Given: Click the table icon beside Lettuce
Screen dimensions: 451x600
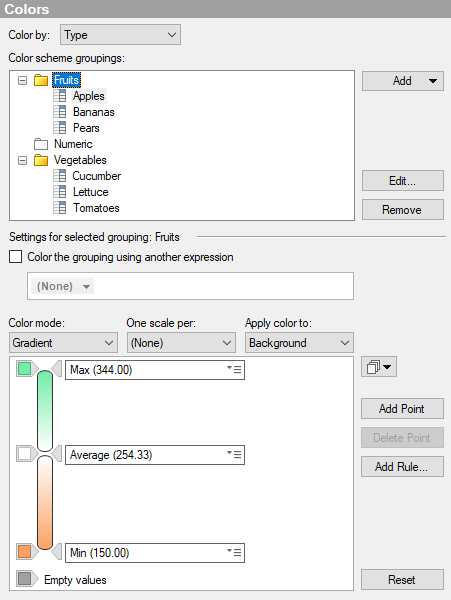Looking at the screenshot, I should tap(60, 192).
